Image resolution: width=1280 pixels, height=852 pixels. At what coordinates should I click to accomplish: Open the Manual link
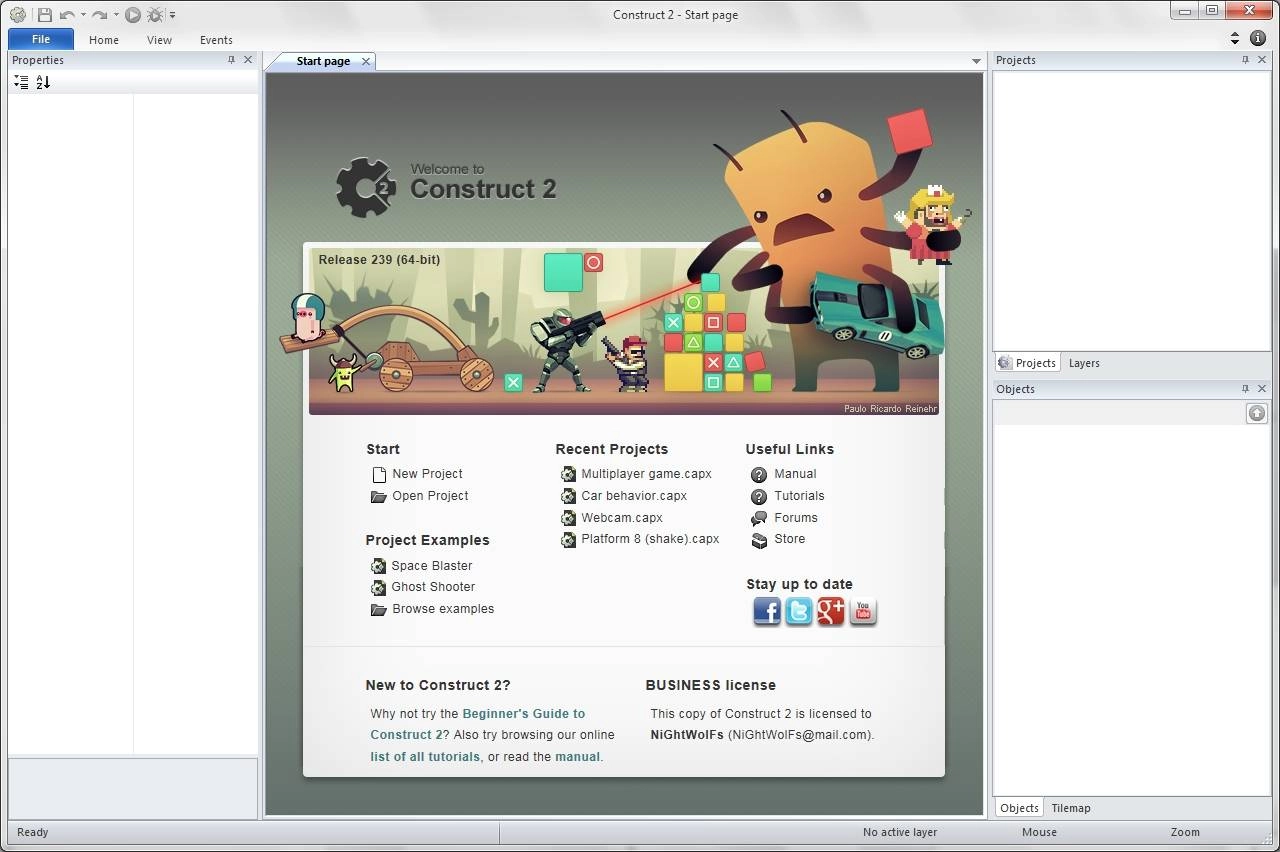795,474
